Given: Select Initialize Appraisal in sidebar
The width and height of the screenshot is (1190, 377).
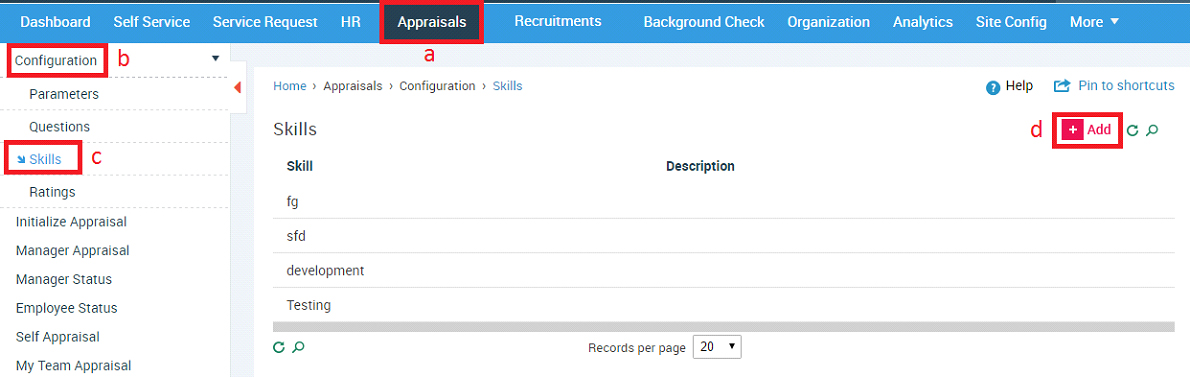Looking at the screenshot, I should [x=71, y=222].
